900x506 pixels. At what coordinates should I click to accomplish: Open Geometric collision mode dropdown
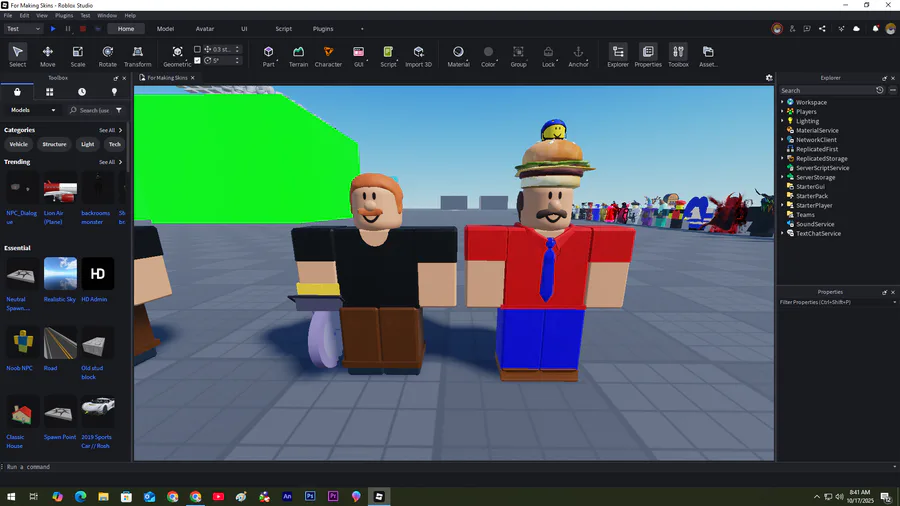(177, 56)
